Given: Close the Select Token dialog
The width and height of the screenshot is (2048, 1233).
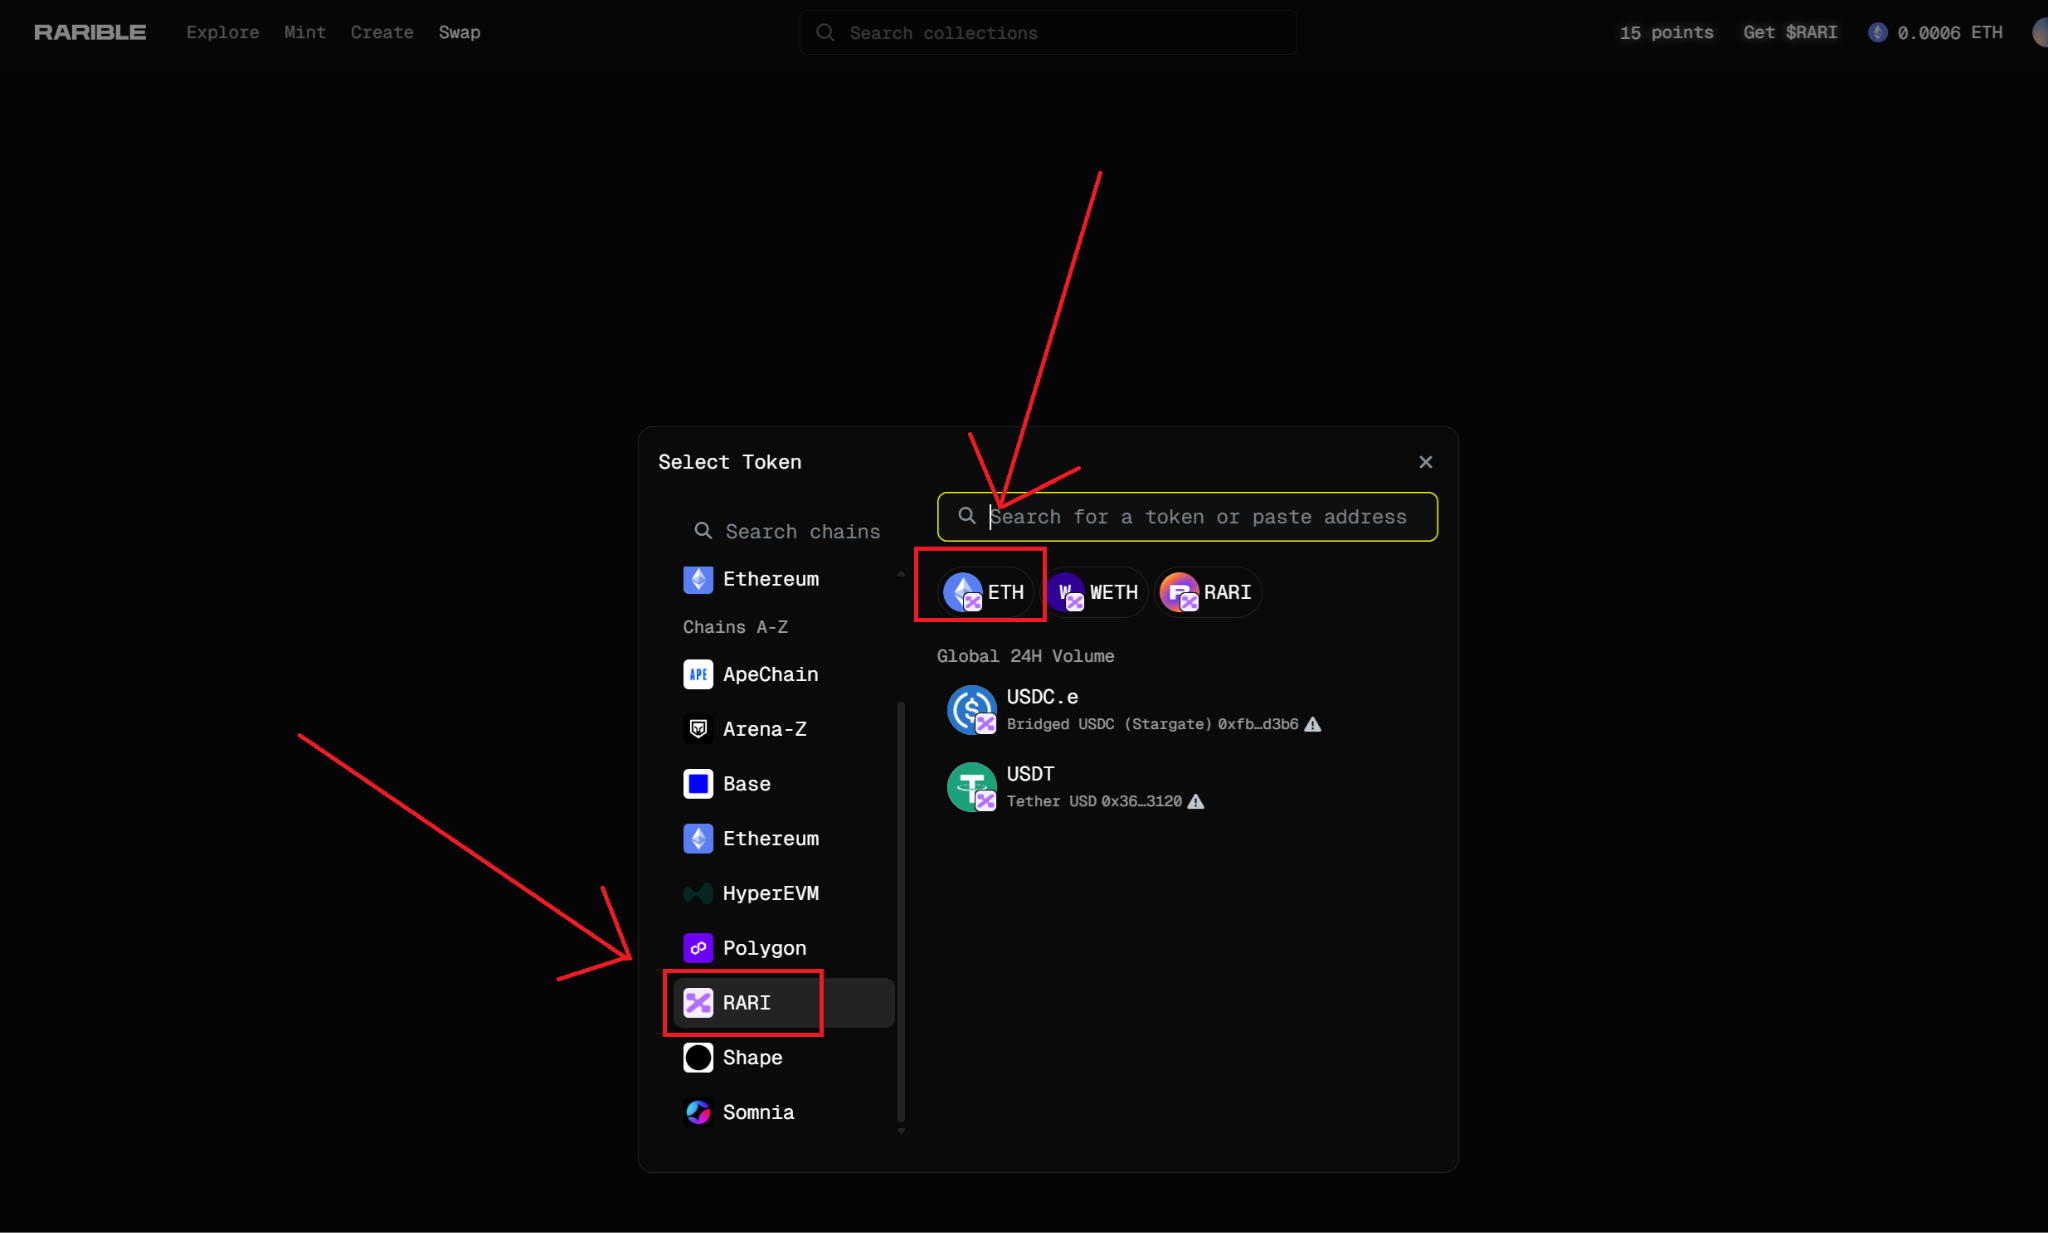Looking at the screenshot, I should 1425,462.
